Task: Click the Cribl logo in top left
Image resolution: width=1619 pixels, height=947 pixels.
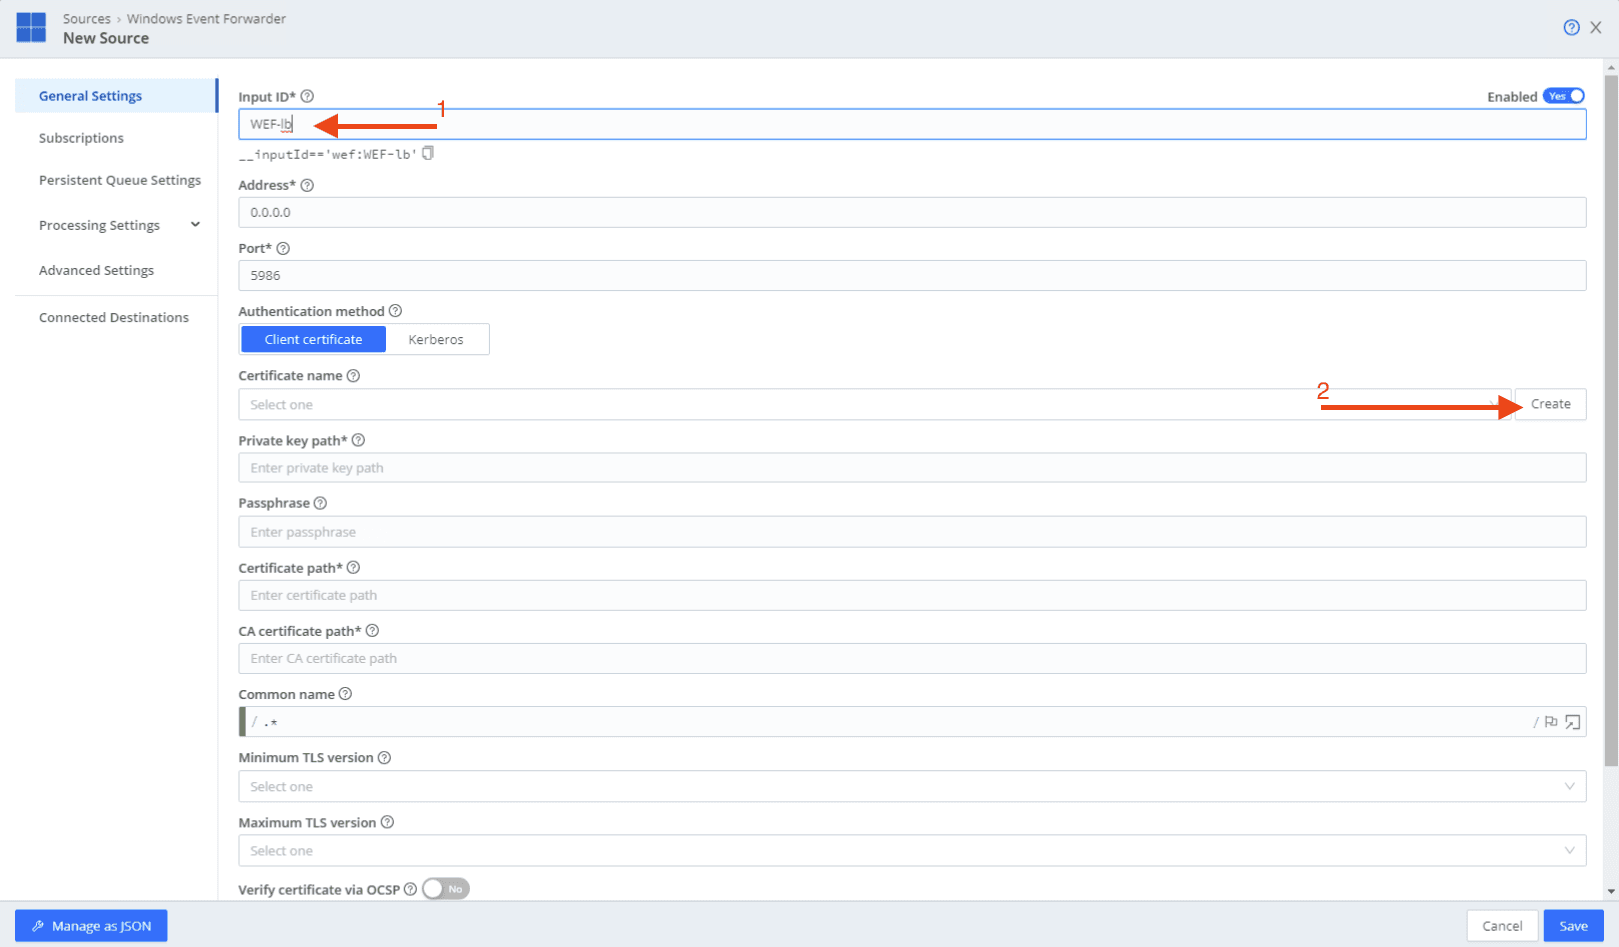Action: [x=31, y=28]
